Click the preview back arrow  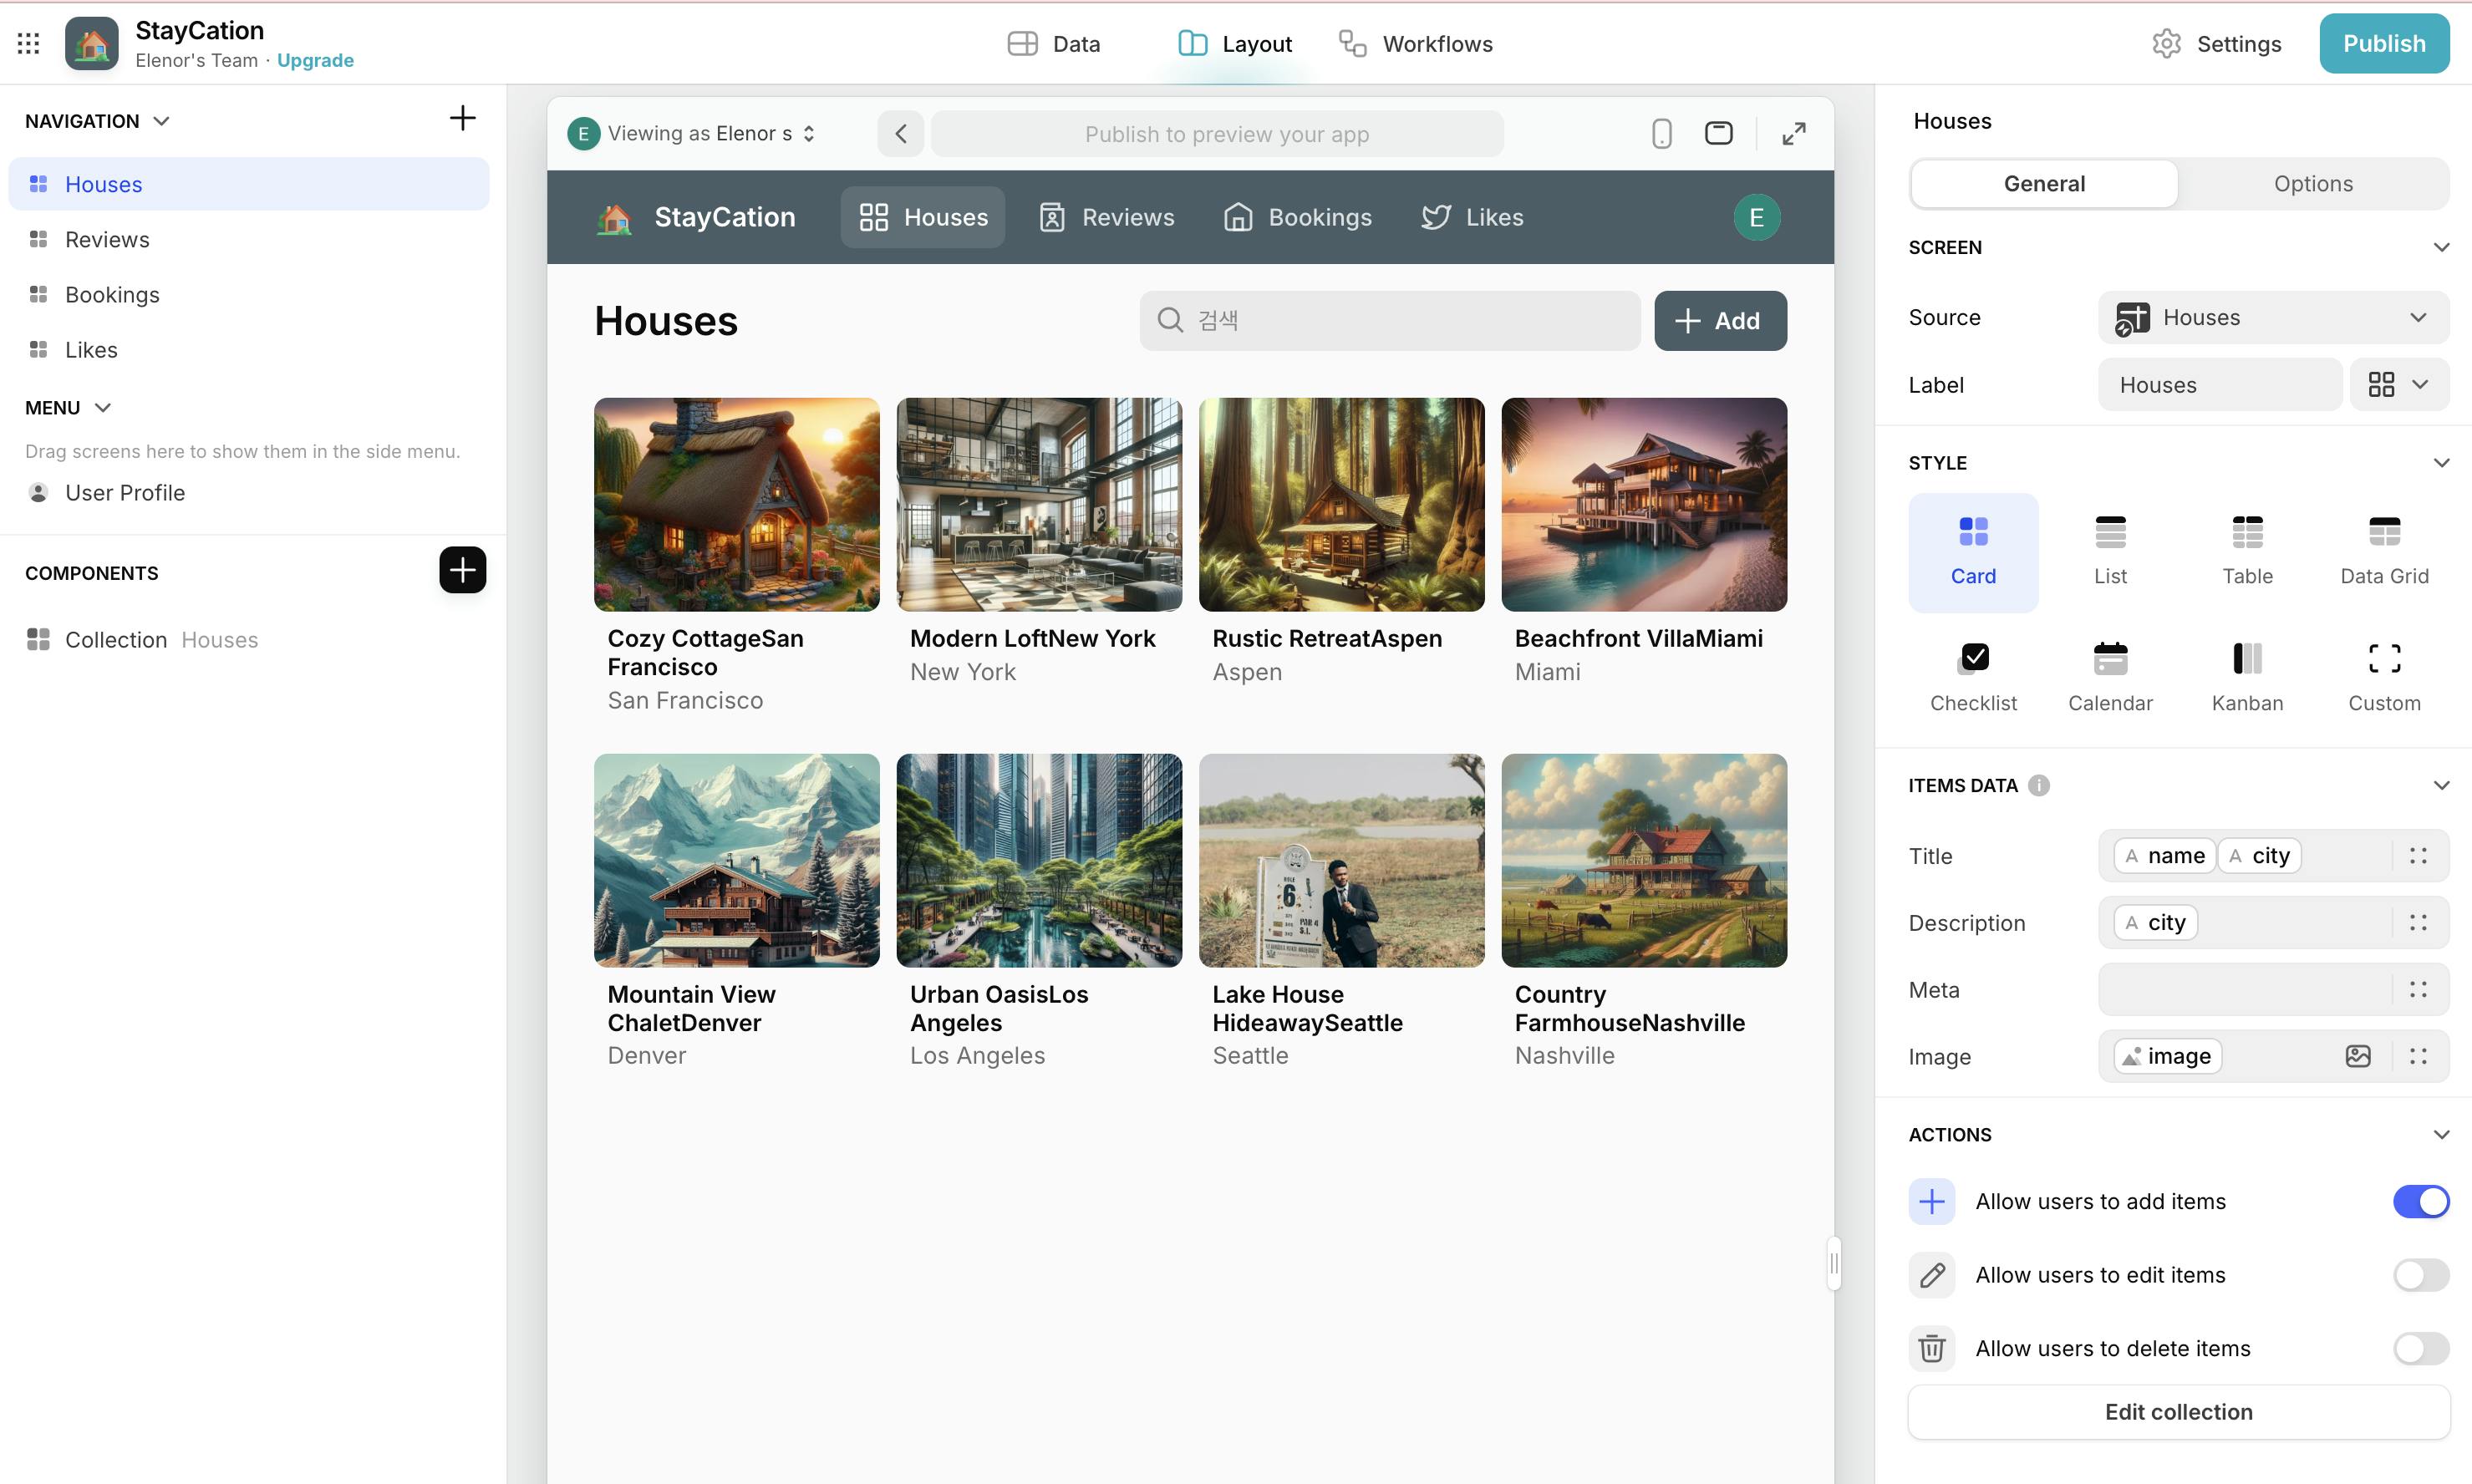click(900, 133)
